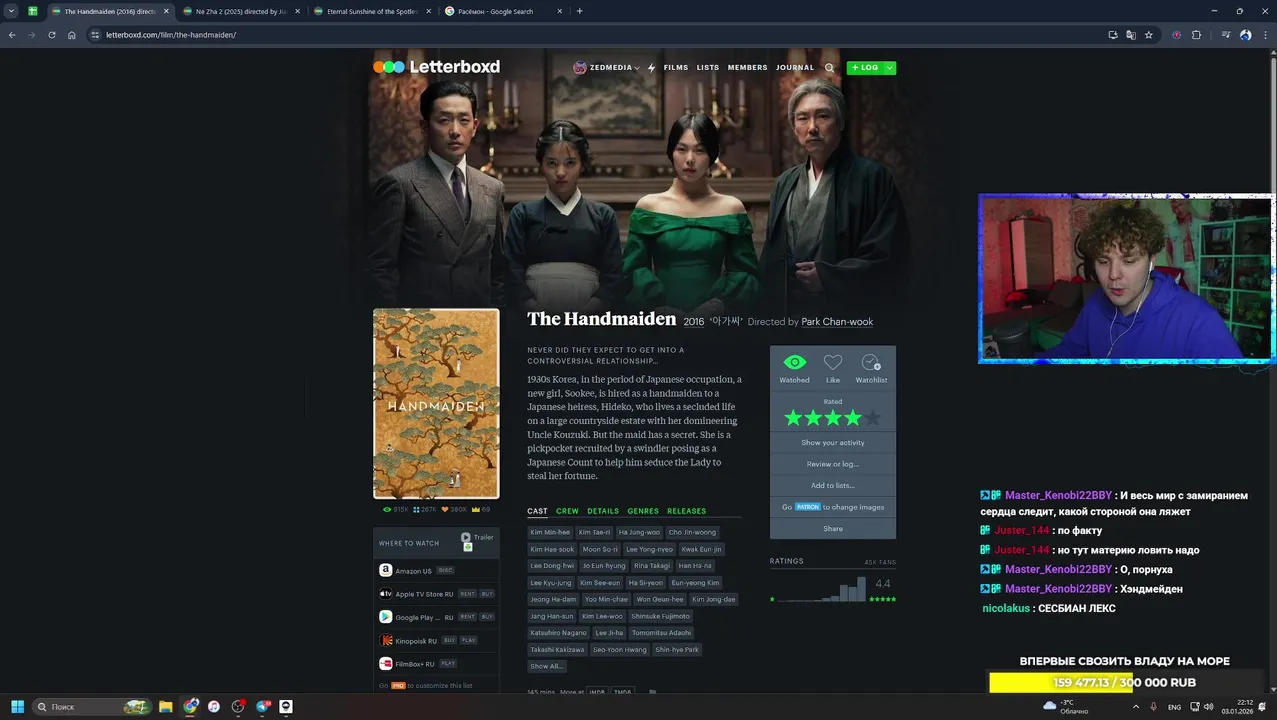Click the Letterboxd logo

[436, 67]
